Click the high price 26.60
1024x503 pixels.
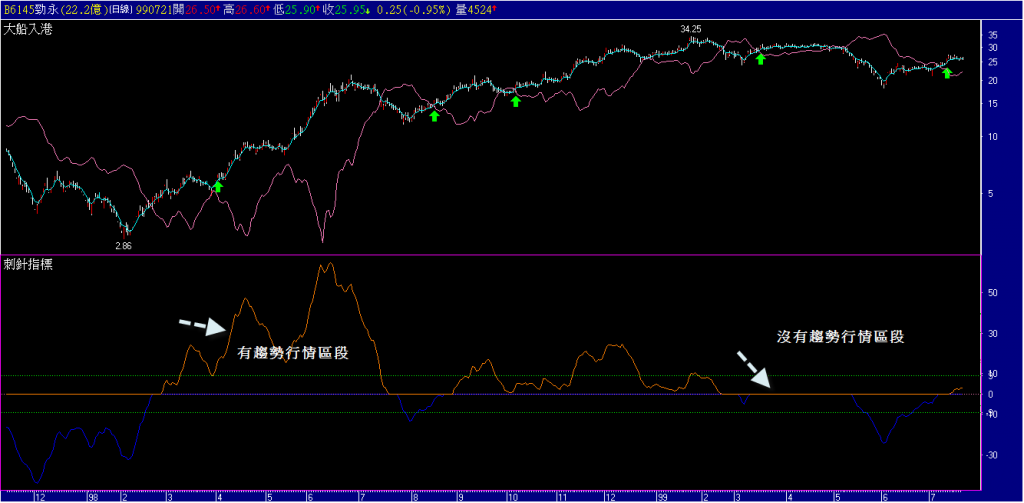[251, 8]
